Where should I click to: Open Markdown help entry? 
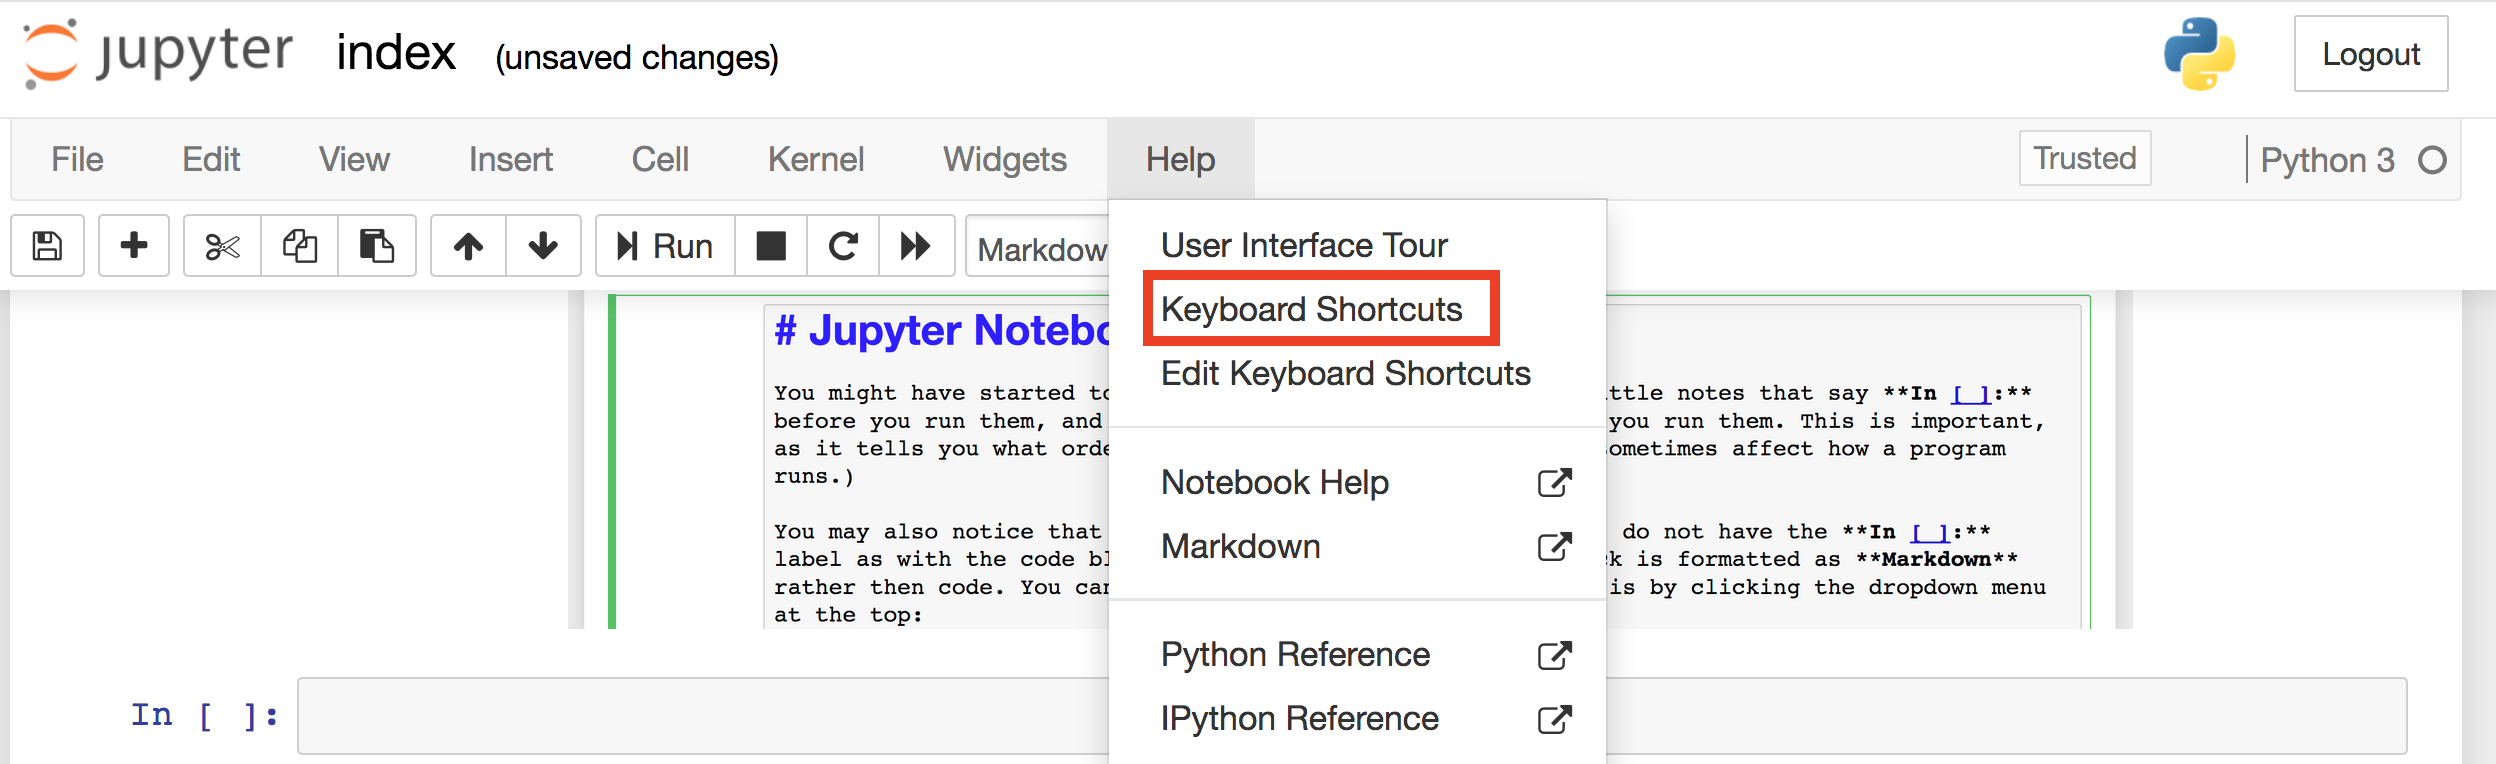click(x=1358, y=547)
